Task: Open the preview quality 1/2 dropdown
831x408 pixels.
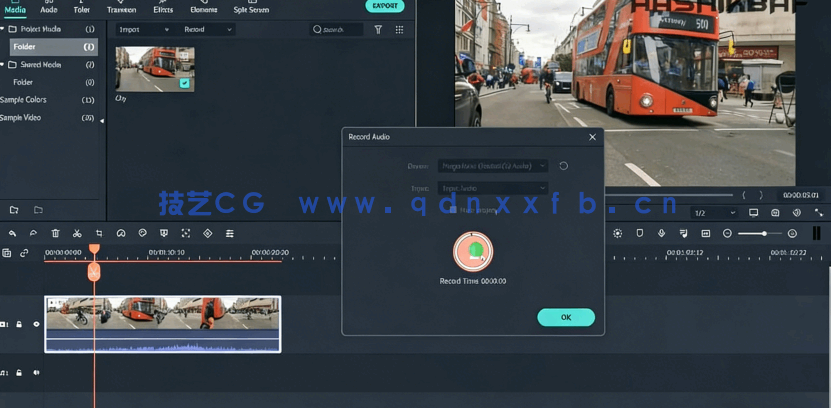Action: pyautogui.click(x=715, y=213)
